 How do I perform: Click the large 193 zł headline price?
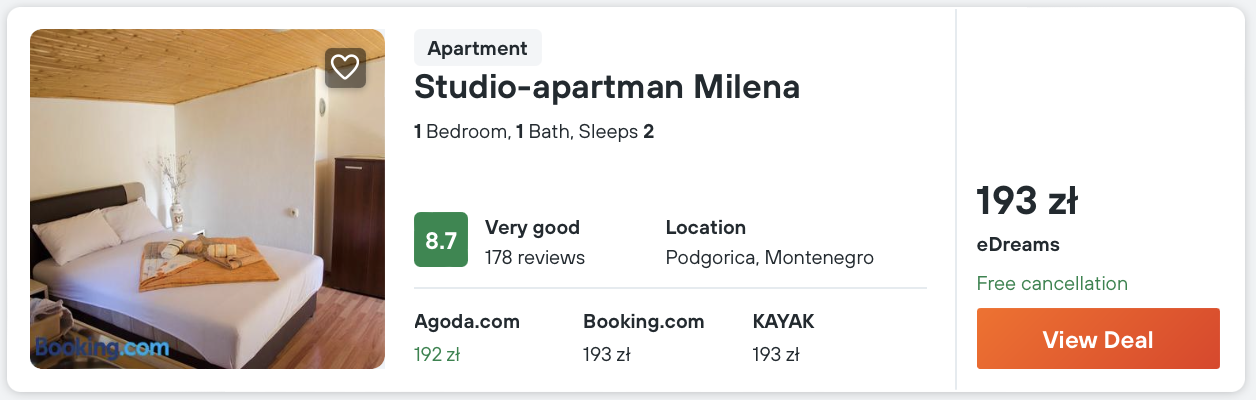click(1027, 202)
